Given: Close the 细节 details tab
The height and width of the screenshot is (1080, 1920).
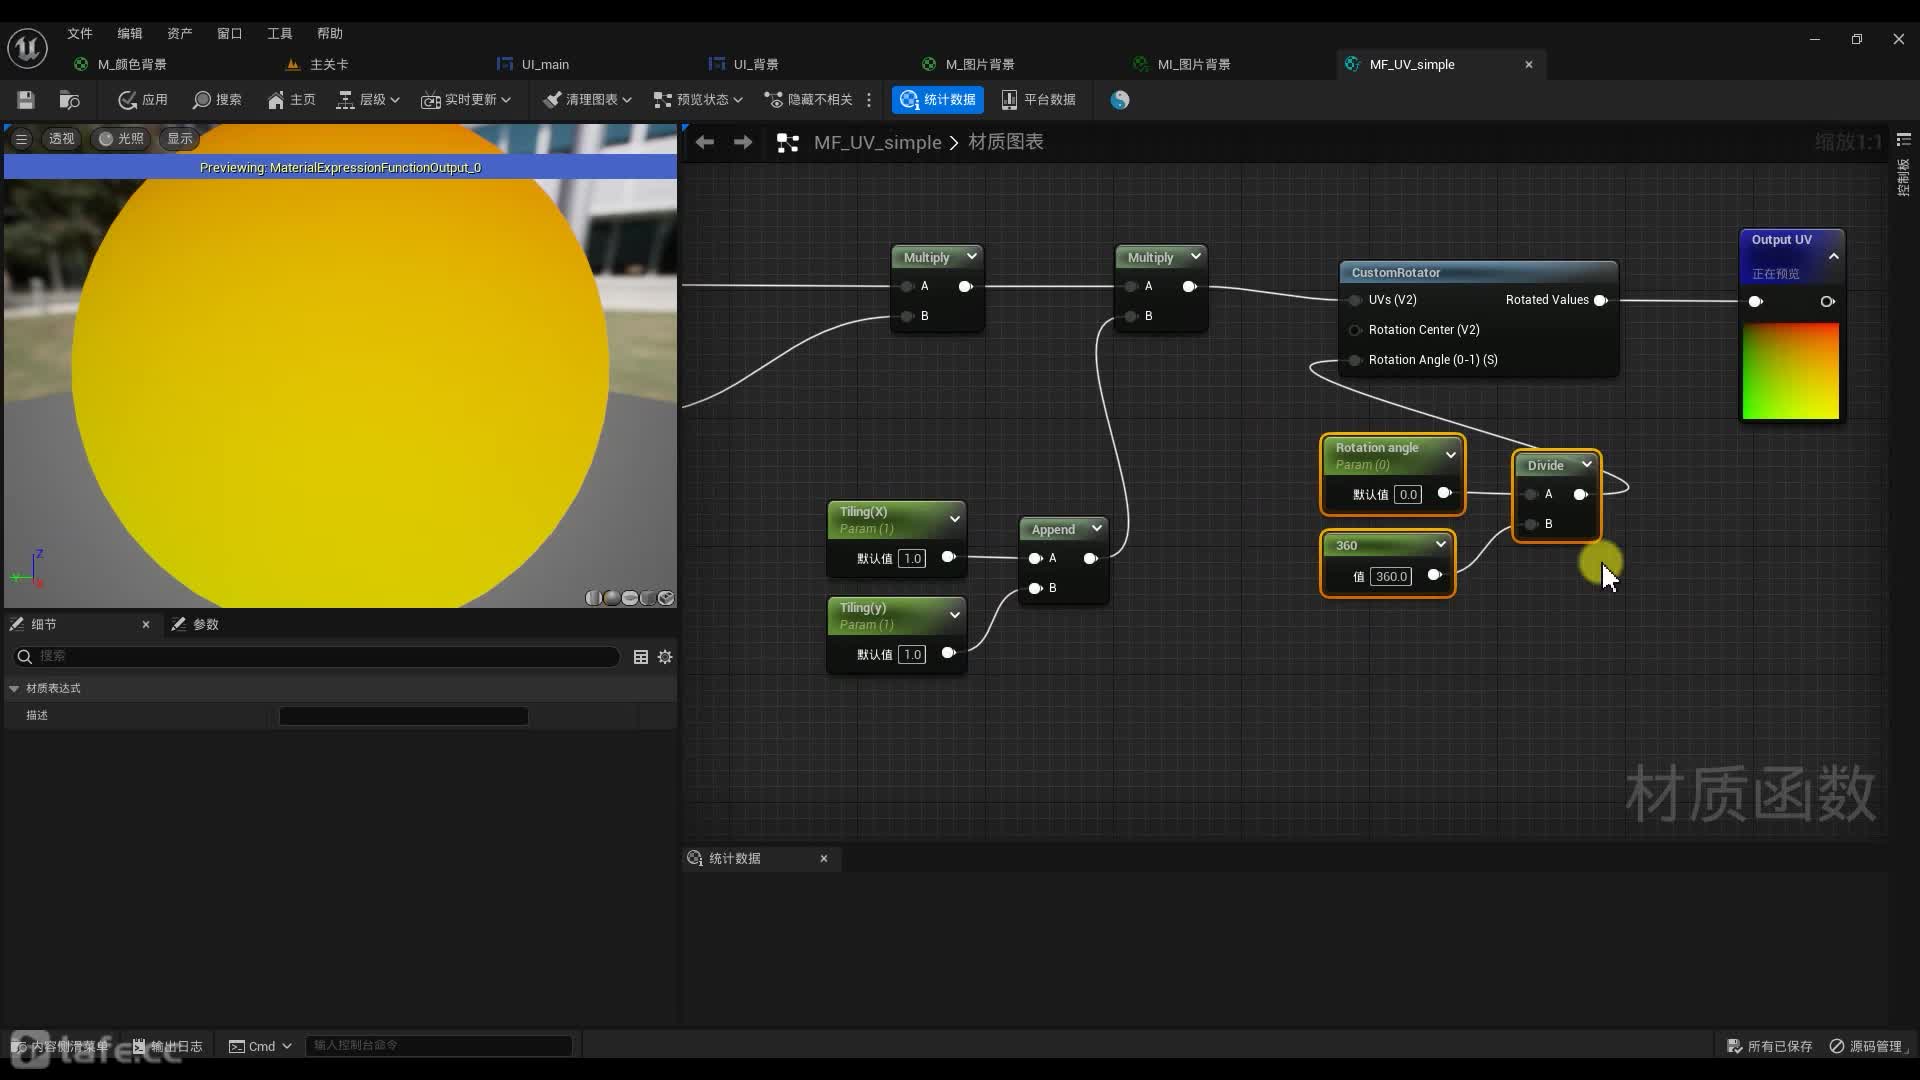Looking at the screenshot, I should click(x=146, y=624).
